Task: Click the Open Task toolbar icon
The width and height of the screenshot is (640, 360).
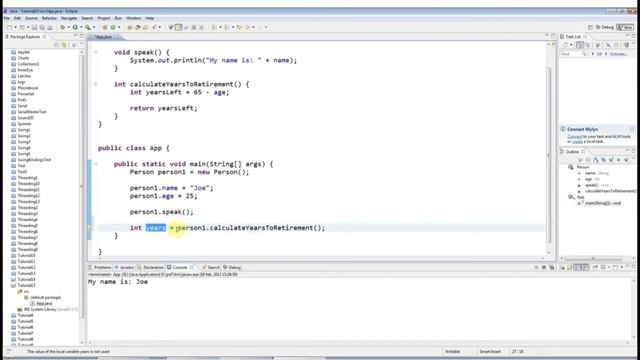Action: (138, 27)
